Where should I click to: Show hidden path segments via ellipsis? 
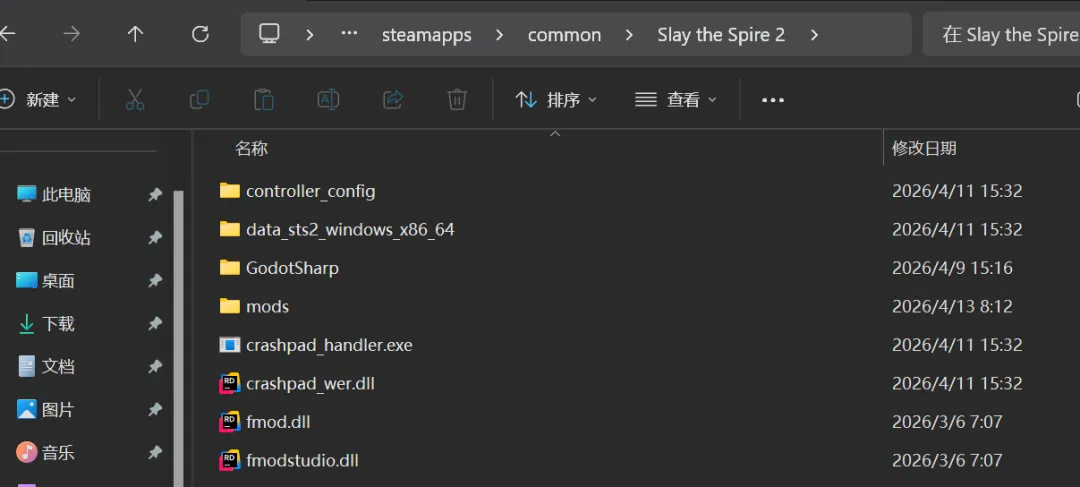coord(349,34)
